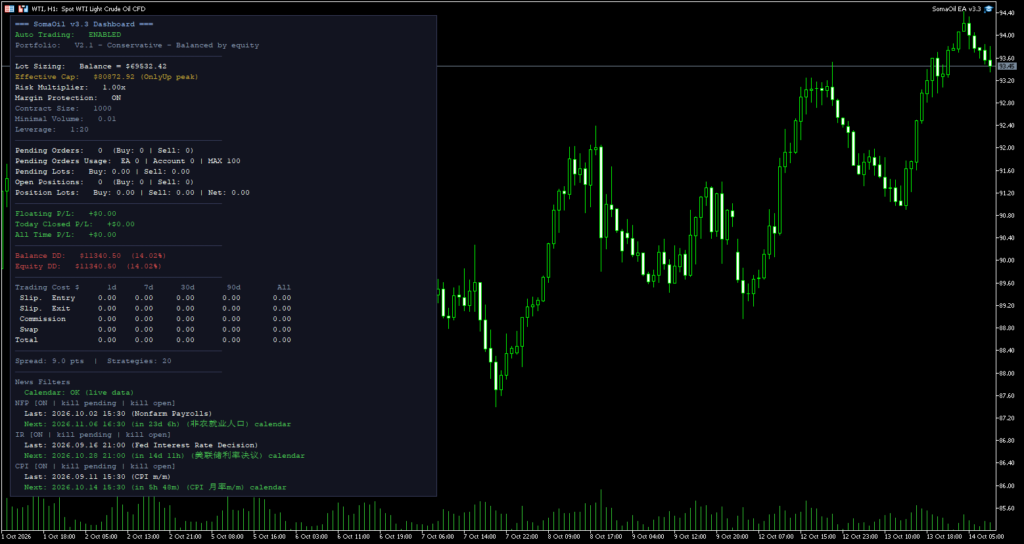Click the Next 2026.10.14 15:30 CPI entry

tap(155, 487)
